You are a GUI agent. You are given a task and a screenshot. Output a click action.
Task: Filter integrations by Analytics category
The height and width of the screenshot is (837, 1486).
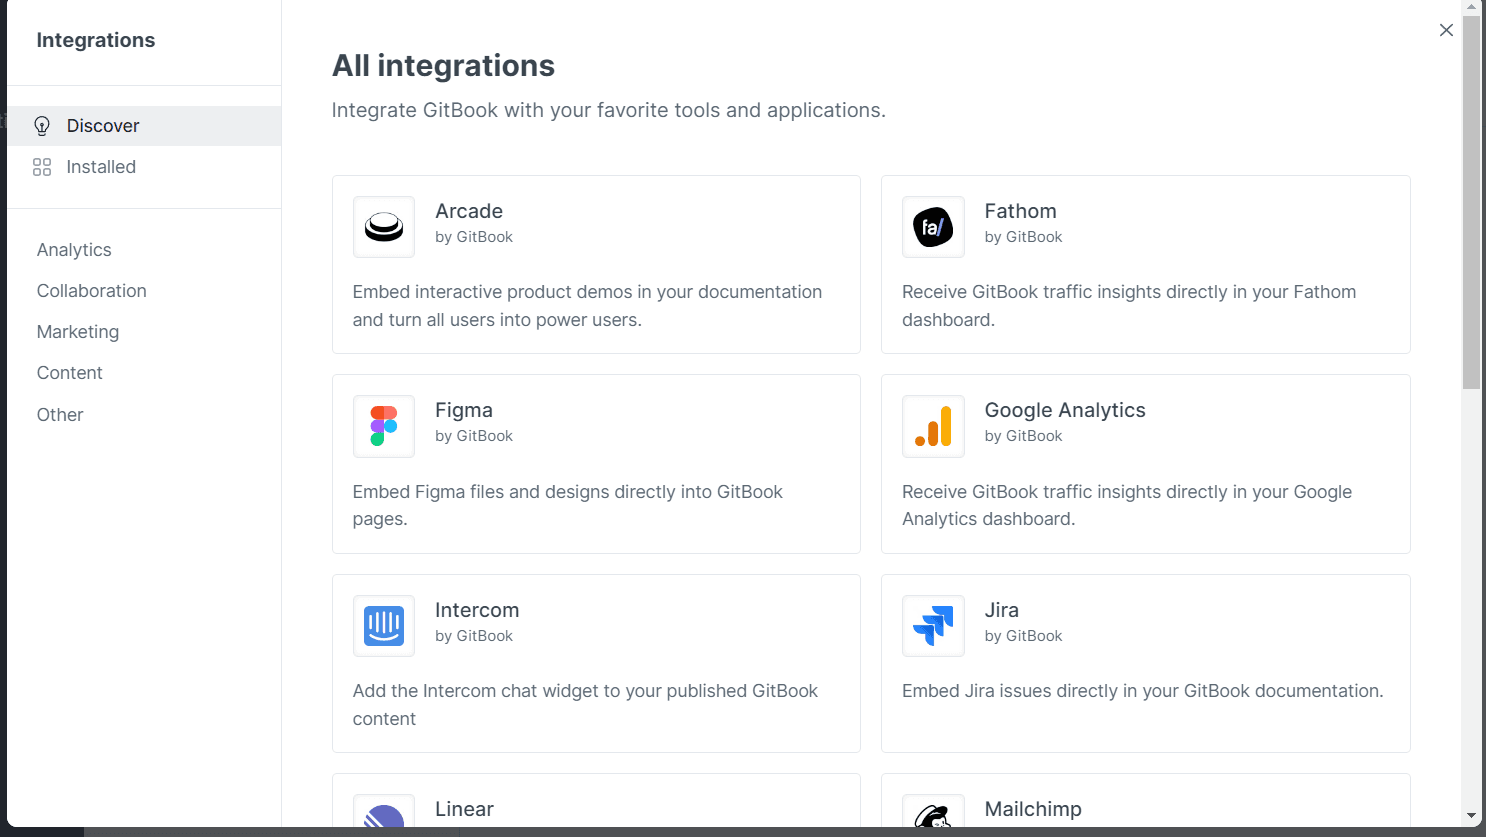click(73, 249)
